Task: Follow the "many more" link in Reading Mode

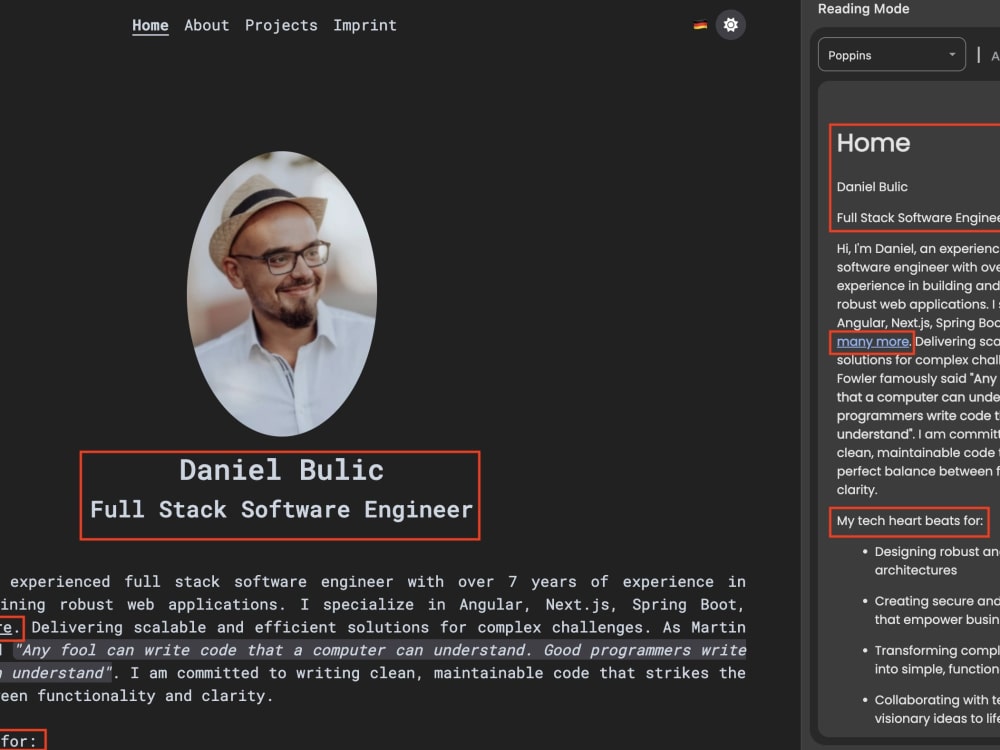Action: (x=872, y=342)
